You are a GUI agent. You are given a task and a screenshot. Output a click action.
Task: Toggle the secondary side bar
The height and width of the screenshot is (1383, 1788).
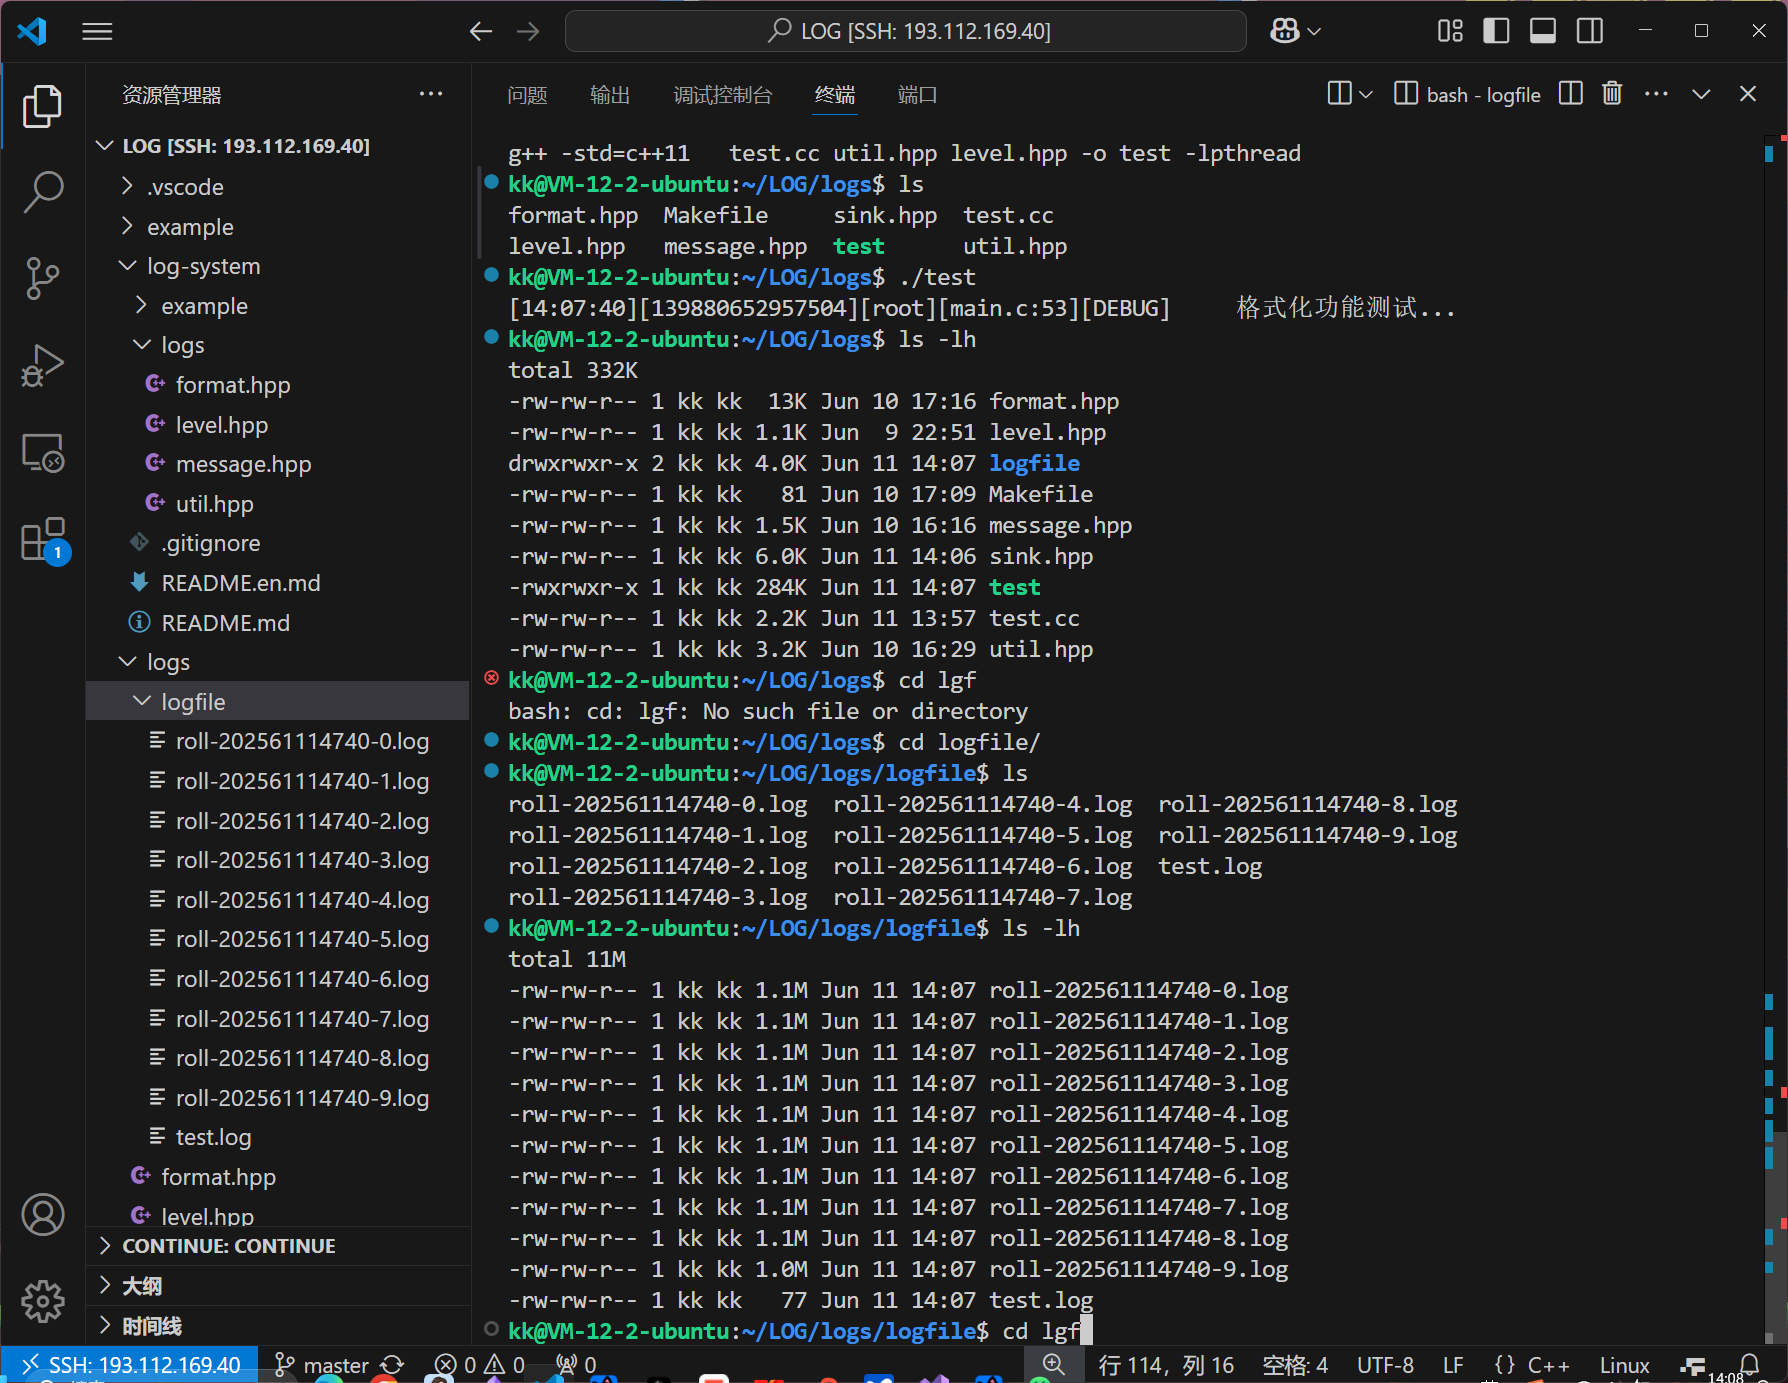click(1590, 31)
